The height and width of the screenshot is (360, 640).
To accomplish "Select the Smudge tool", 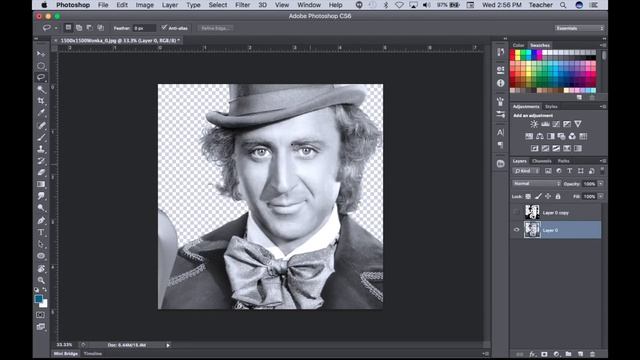I will [x=41, y=196].
